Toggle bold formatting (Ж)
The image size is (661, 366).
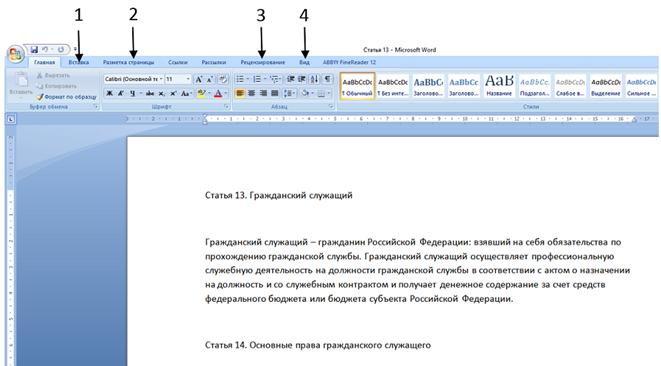(x=109, y=93)
